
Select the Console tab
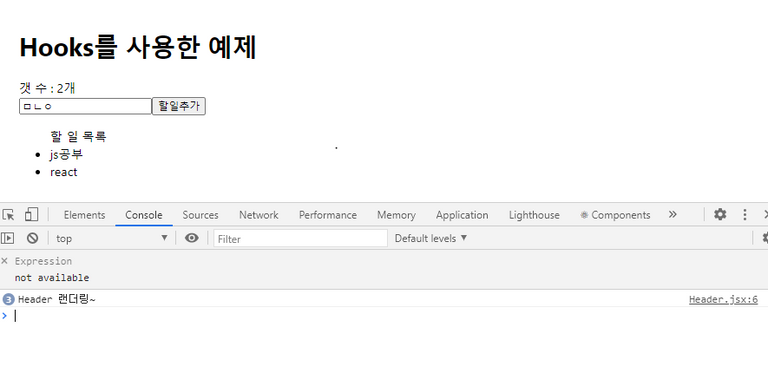(144, 215)
